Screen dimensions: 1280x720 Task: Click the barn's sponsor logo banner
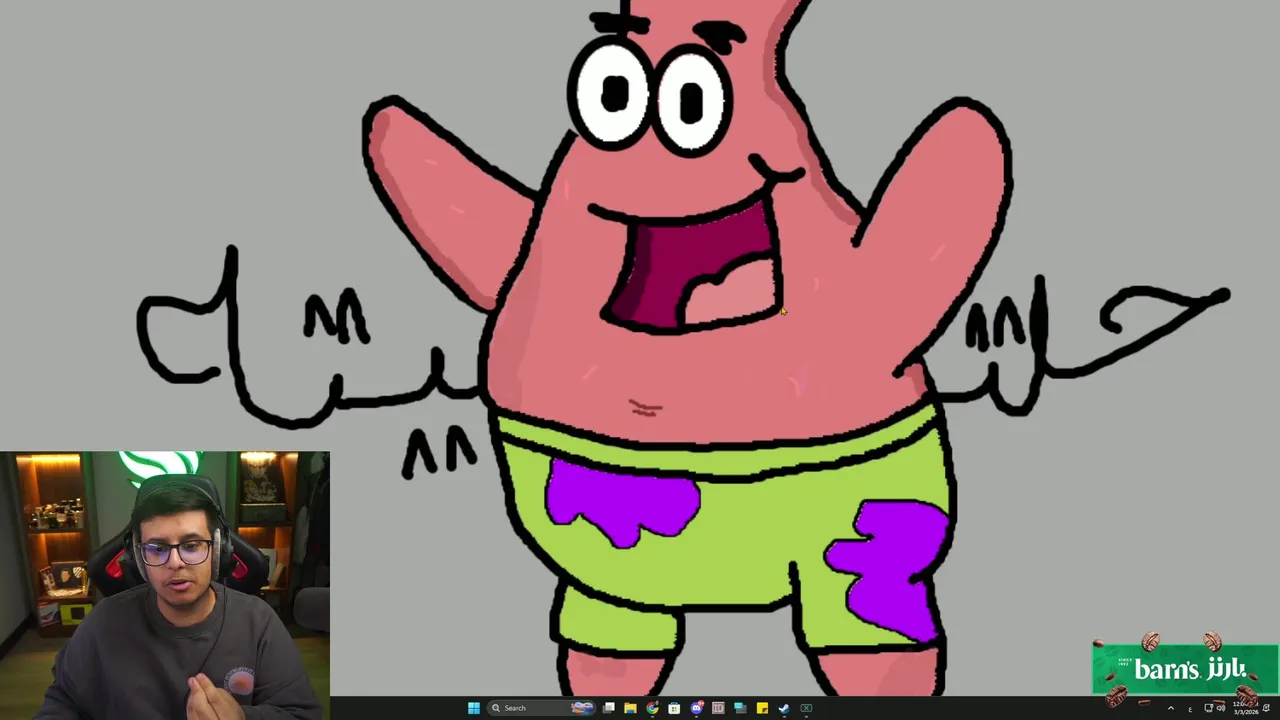pyautogui.click(x=1185, y=669)
